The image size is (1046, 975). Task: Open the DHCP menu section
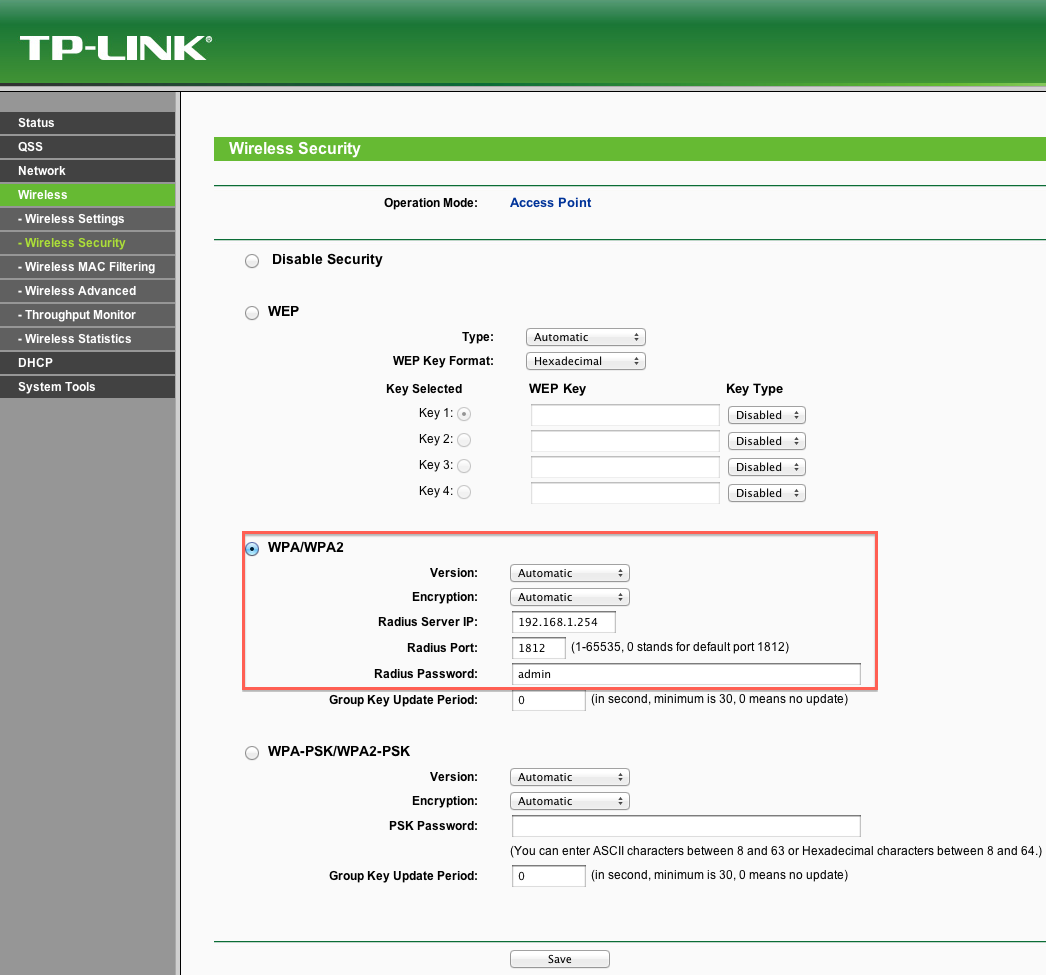pos(87,363)
